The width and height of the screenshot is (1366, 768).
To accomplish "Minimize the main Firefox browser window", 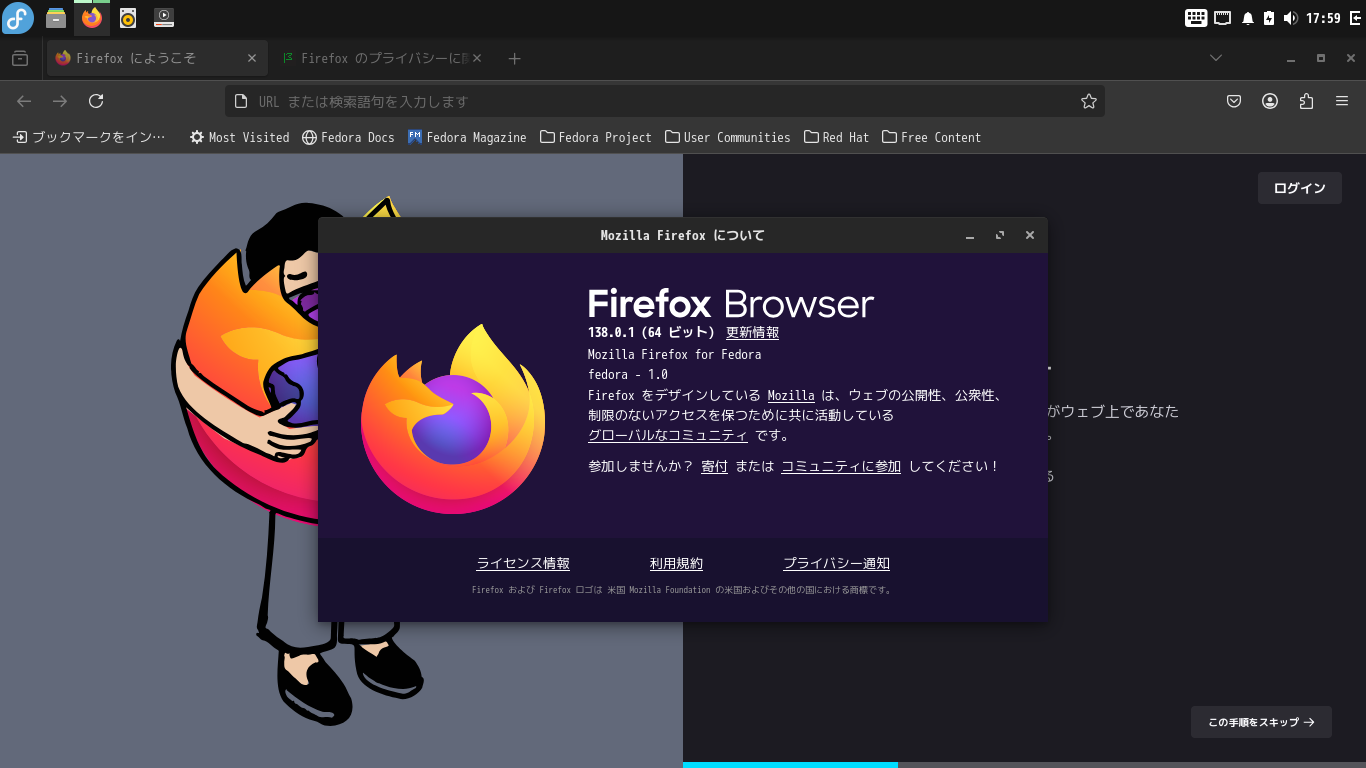I will click(x=1291, y=59).
